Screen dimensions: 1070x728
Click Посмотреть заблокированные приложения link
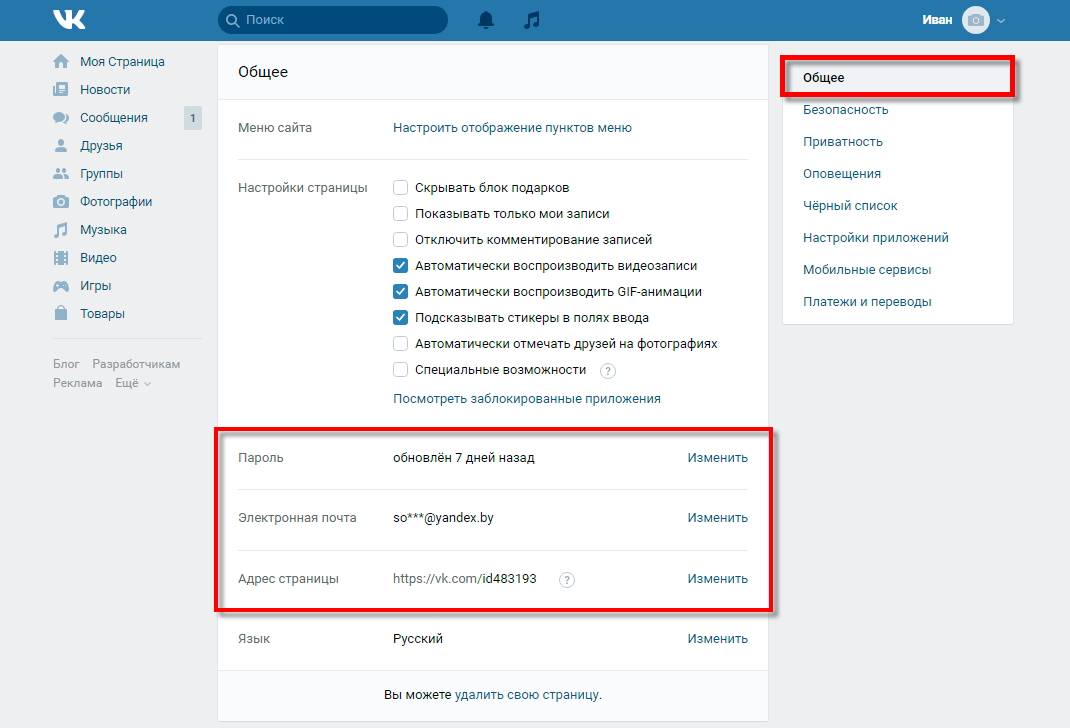[x=527, y=398]
